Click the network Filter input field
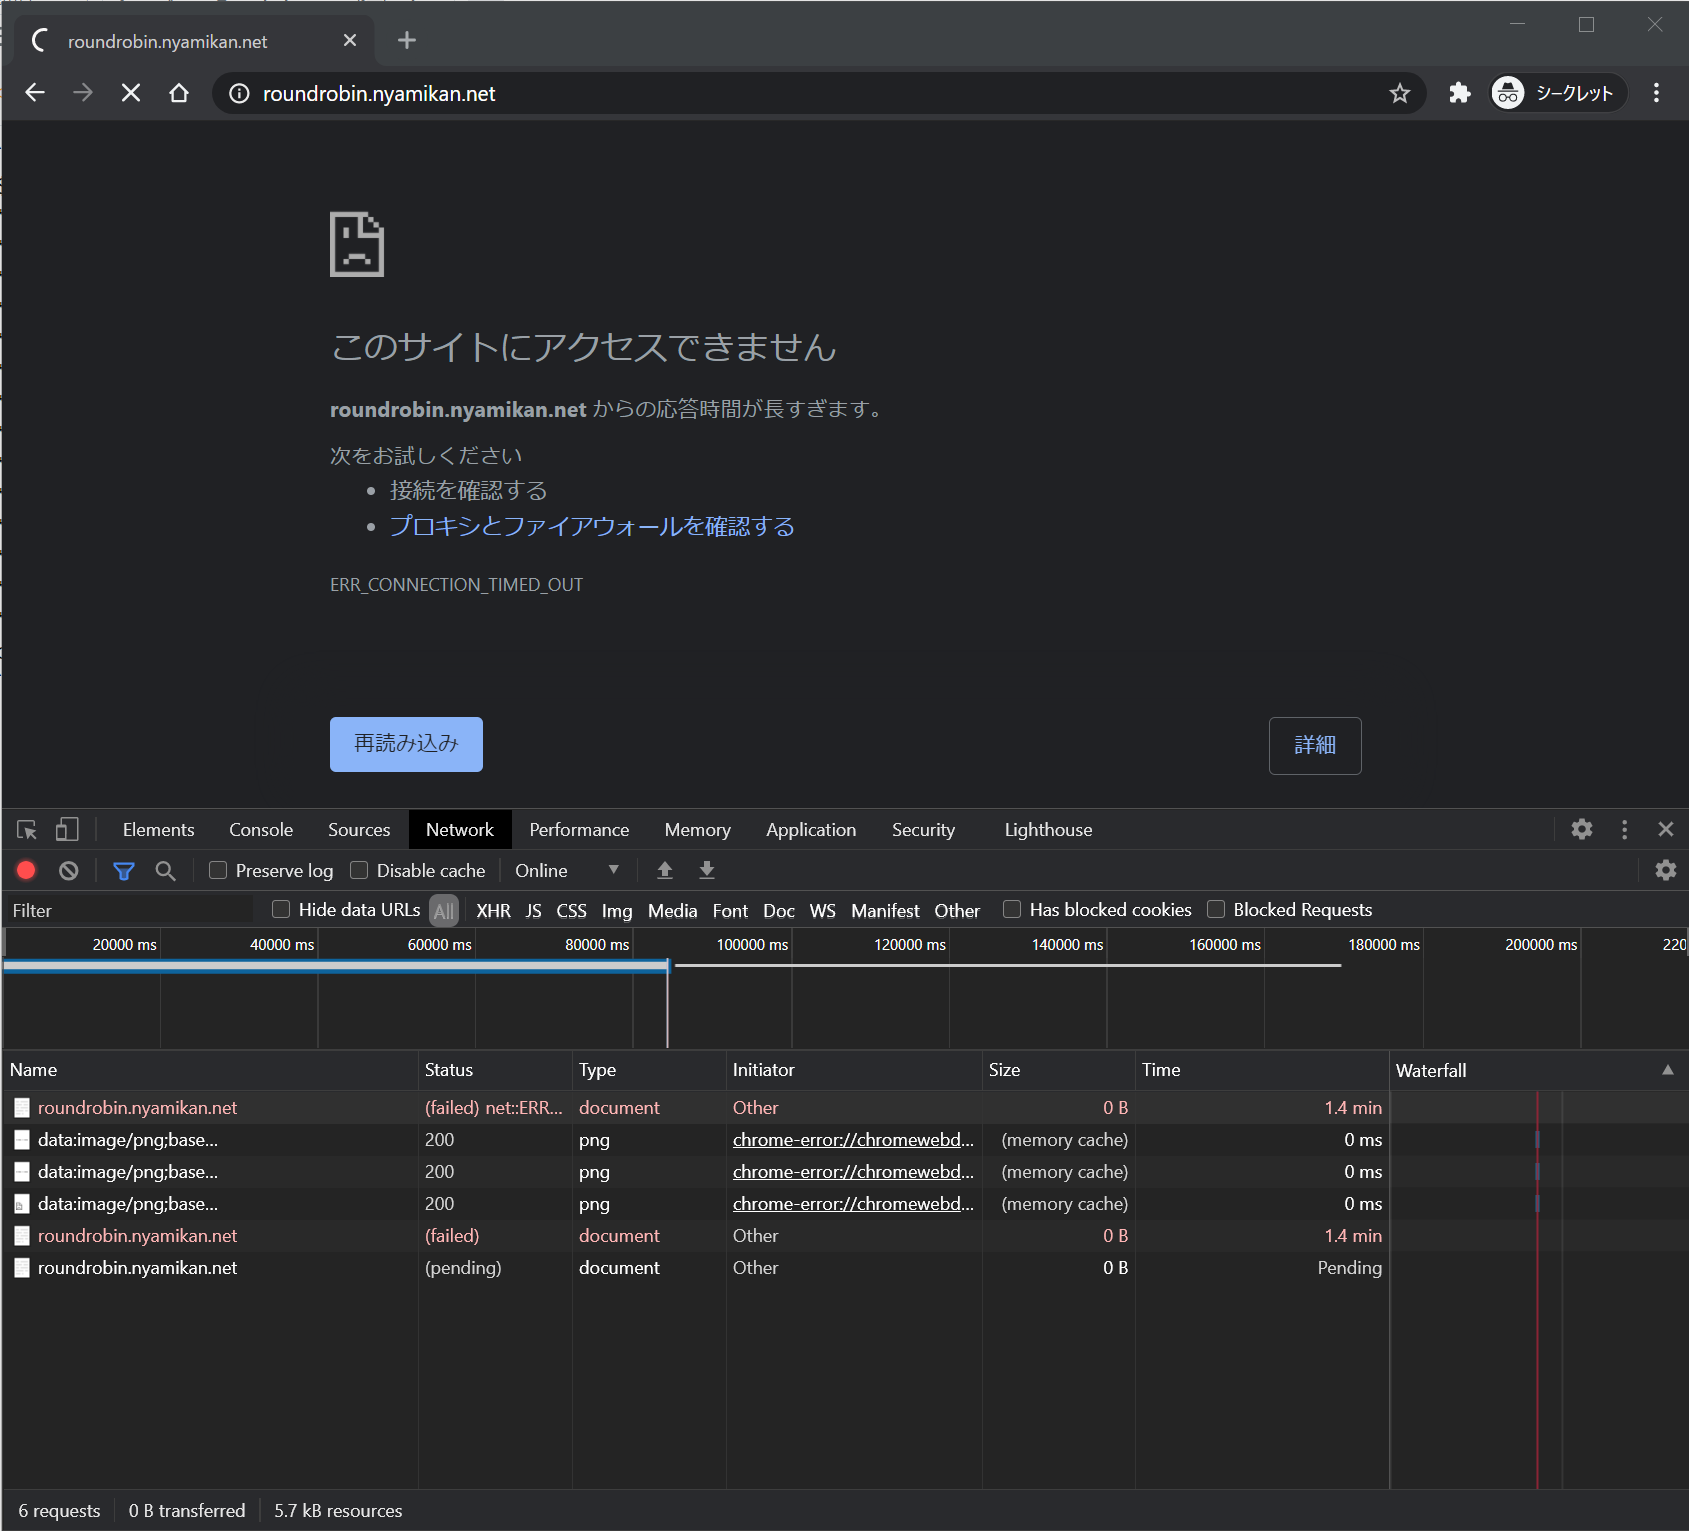This screenshot has width=1689, height=1531. tap(130, 910)
